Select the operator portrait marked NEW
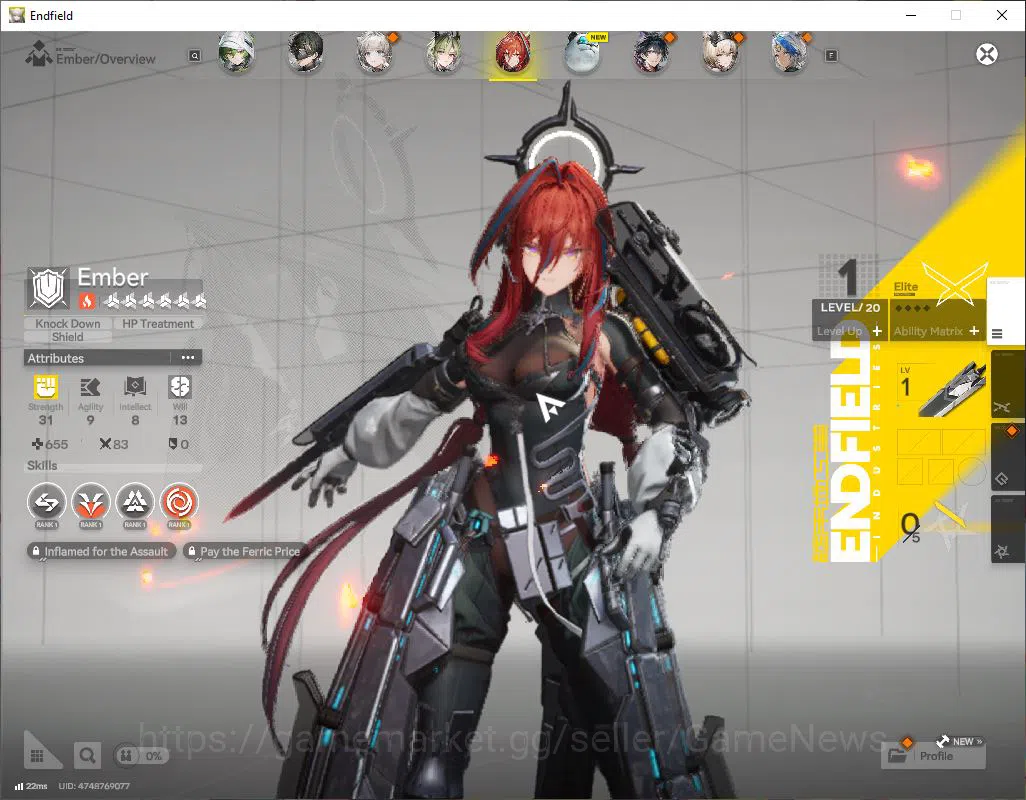 click(x=582, y=52)
